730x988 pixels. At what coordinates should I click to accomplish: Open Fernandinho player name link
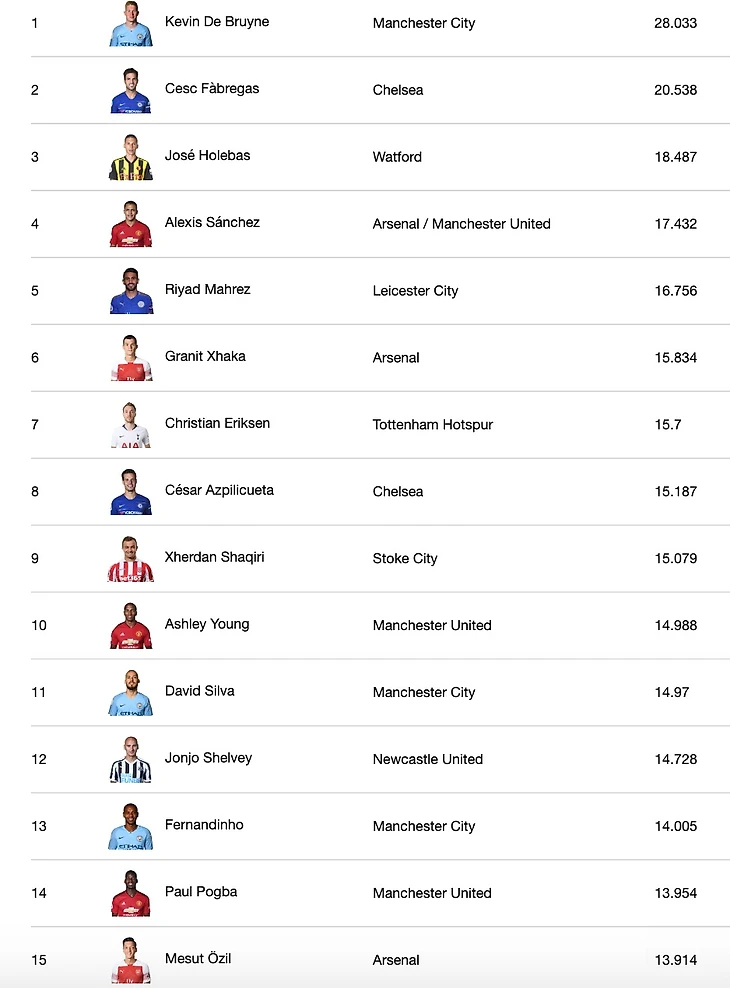click(204, 824)
